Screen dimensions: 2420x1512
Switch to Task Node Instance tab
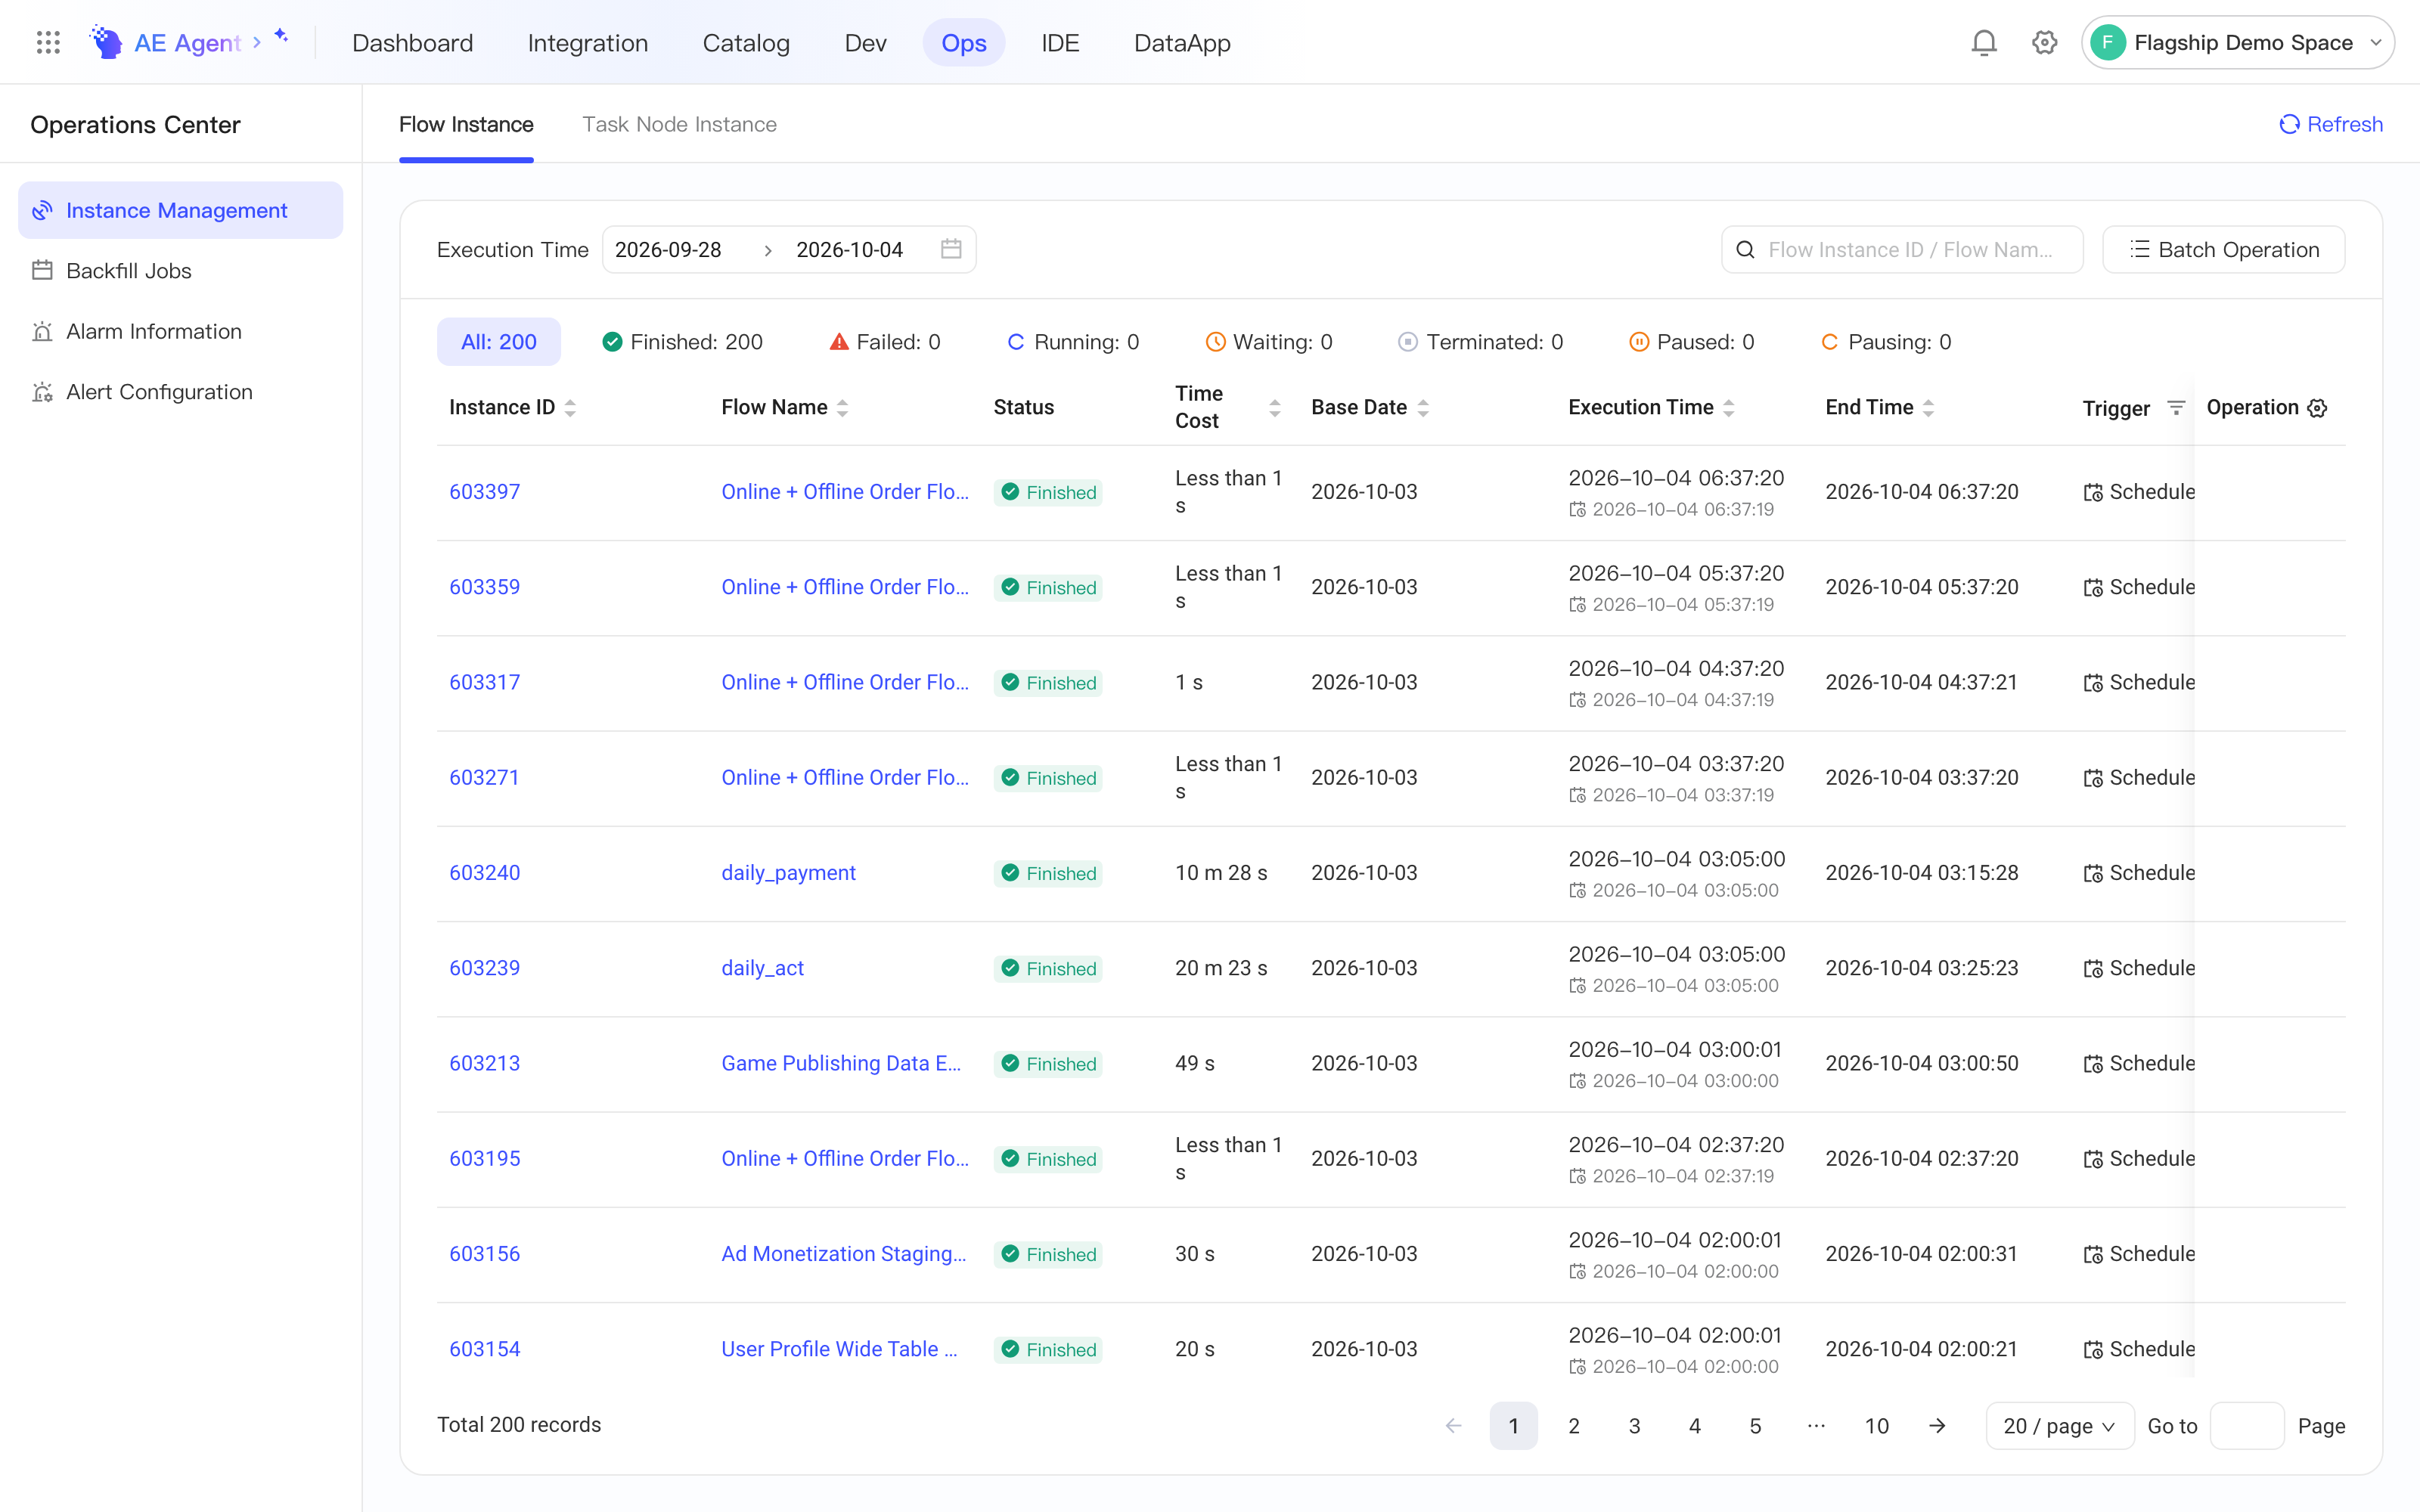click(679, 124)
